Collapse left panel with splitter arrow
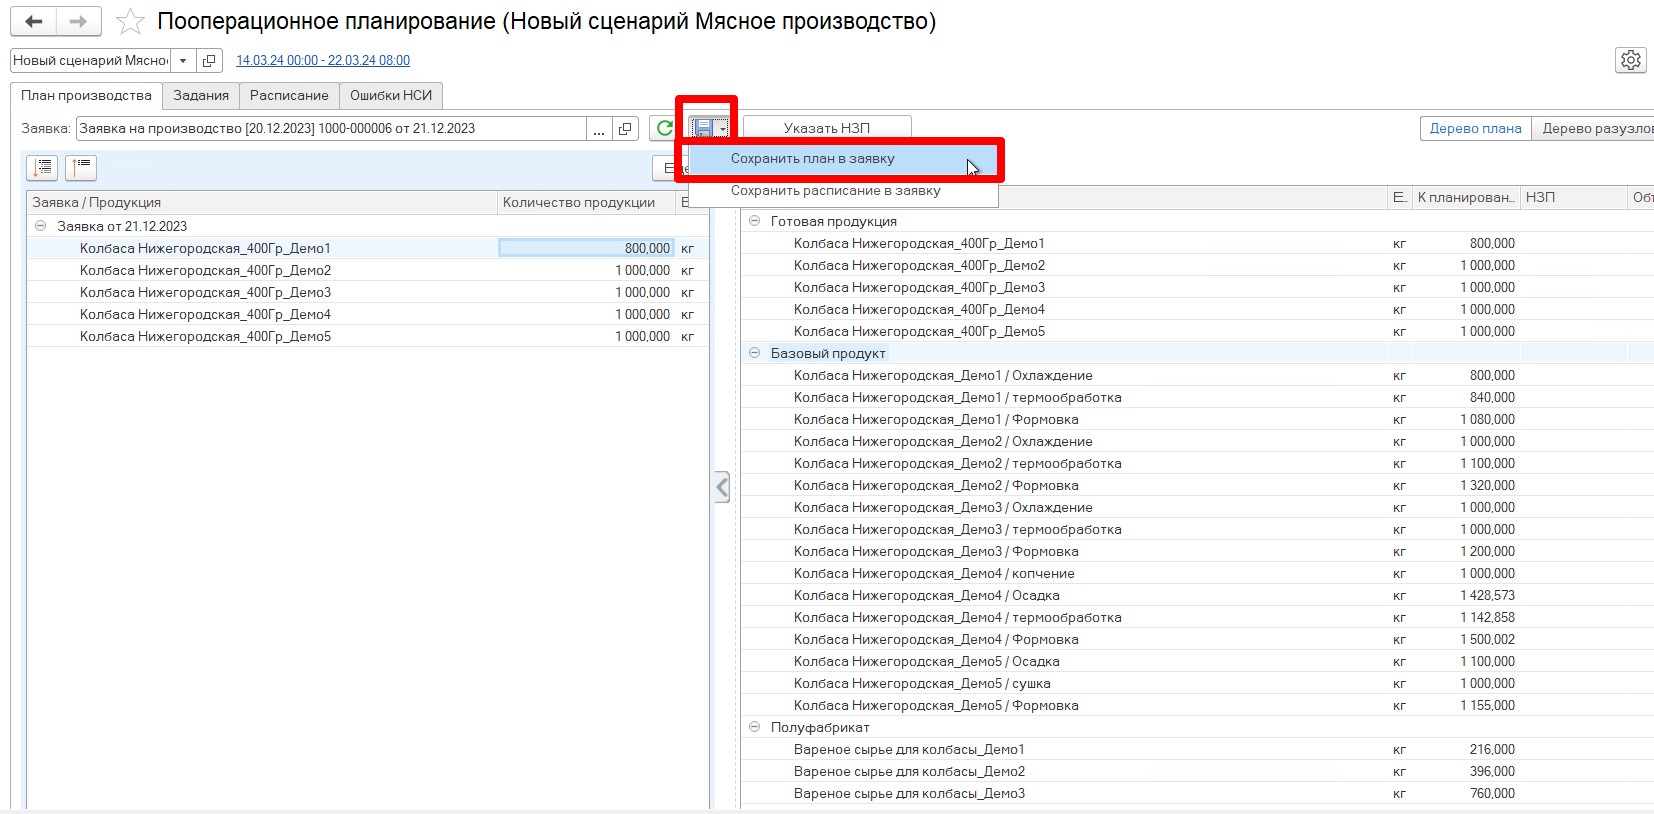Screen dimensions: 1654x814 [x=722, y=487]
